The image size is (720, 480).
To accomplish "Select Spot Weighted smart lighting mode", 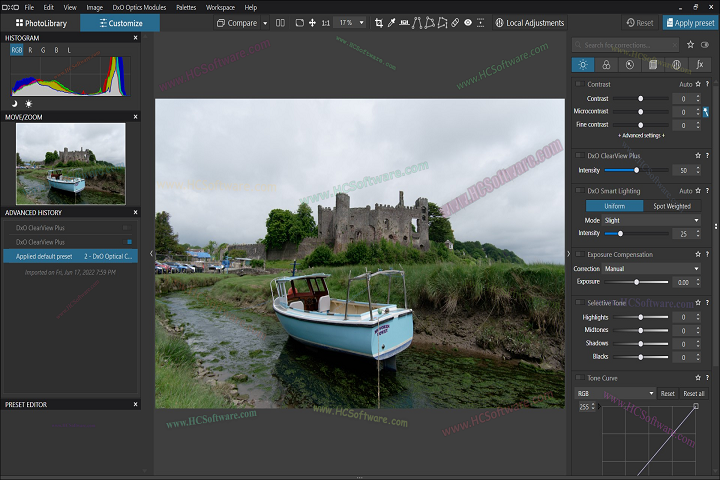I will coord(672,206).
